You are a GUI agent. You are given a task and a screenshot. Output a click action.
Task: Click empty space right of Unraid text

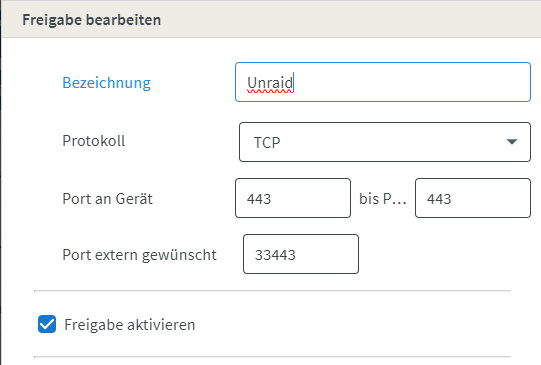[411, 82]
